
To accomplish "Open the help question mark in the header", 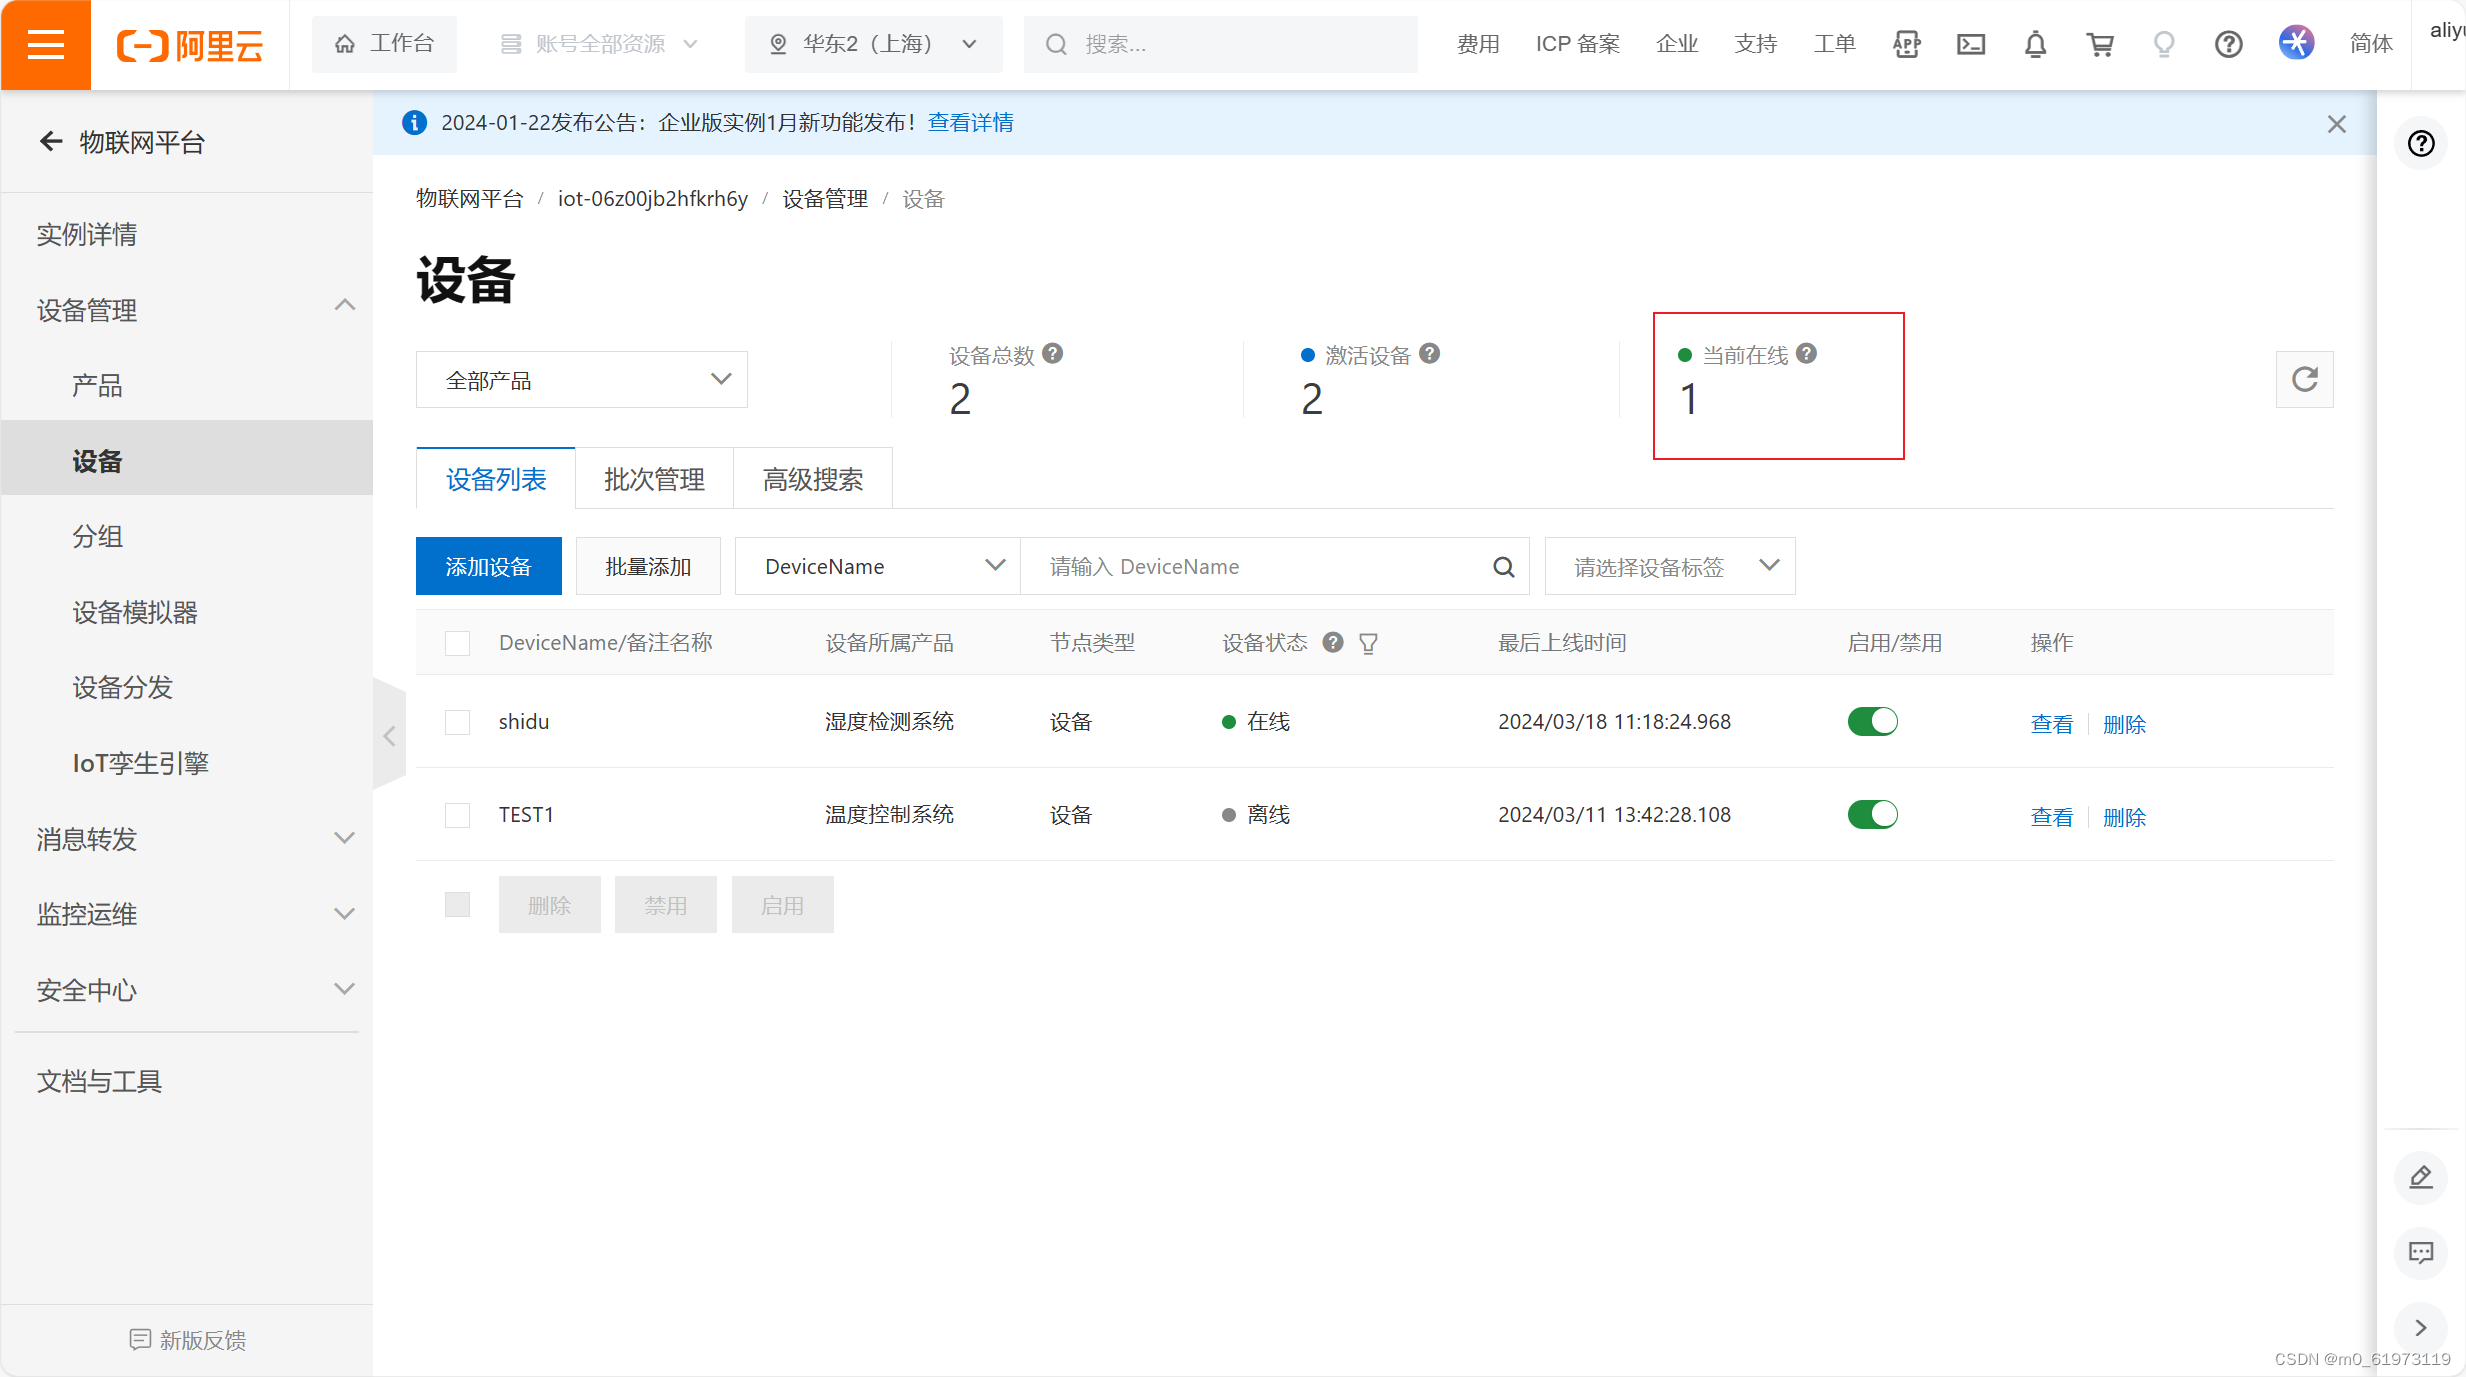I will 2228,44.
